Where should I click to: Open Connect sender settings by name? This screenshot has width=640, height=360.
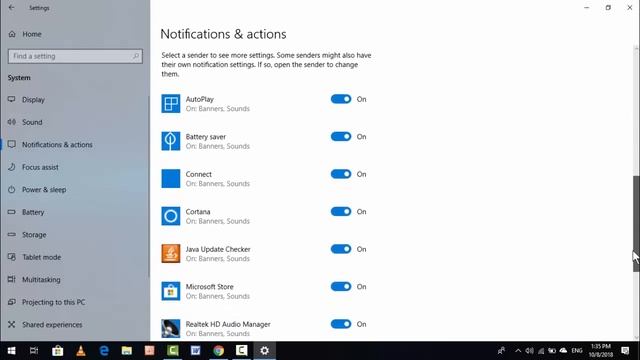pos(199,174)
